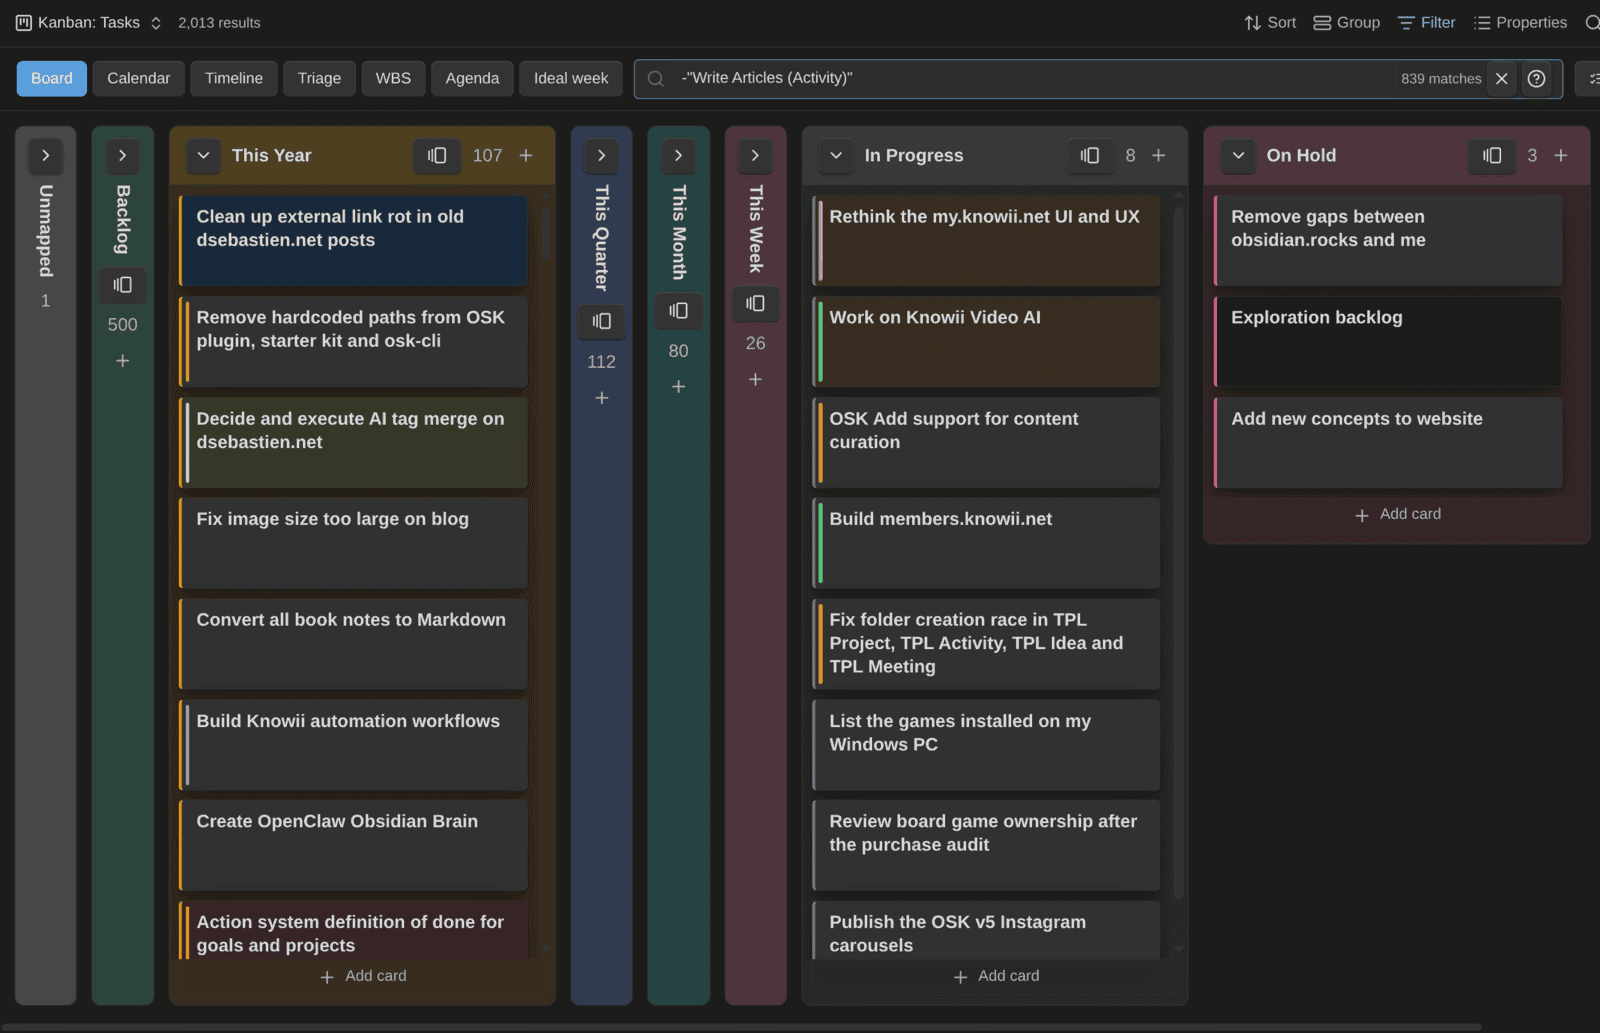Viewport: 1600px width, 1033px height.
Task: Click the search magnifier icon in filter bar
Action: pos(655,78)
